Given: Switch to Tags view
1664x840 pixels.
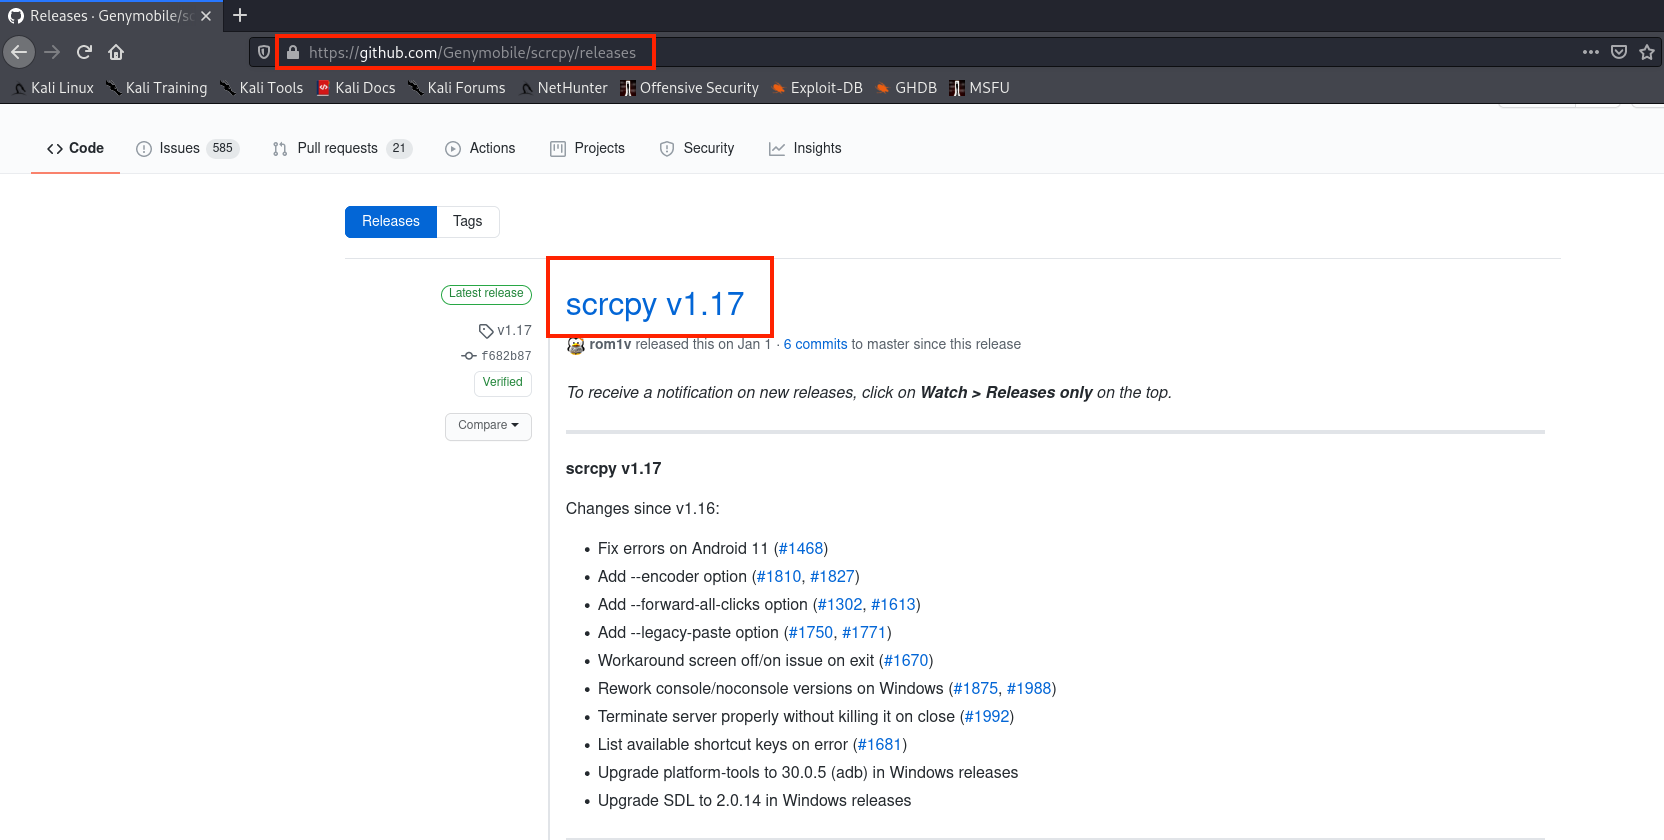Looking at the screenshot, I should pos(467,221).
